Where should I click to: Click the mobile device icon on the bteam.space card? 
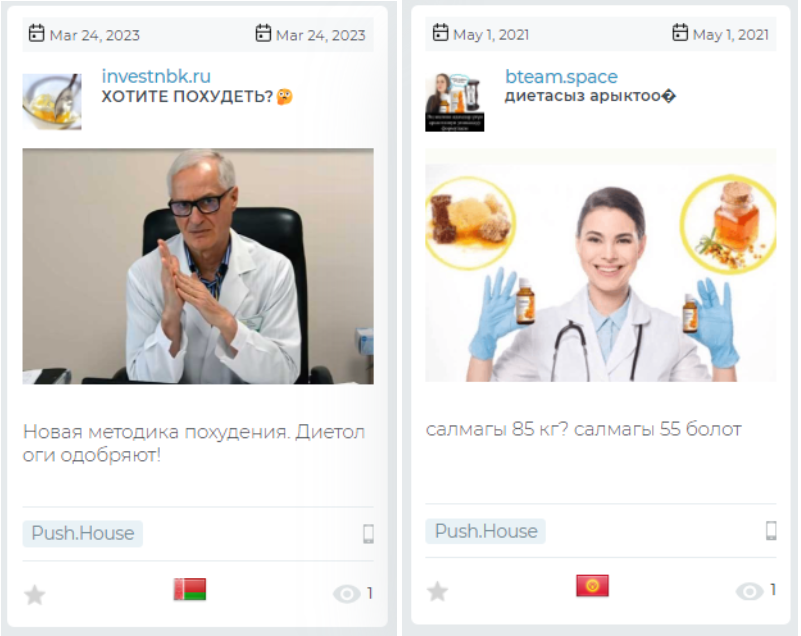click(771, 531)
